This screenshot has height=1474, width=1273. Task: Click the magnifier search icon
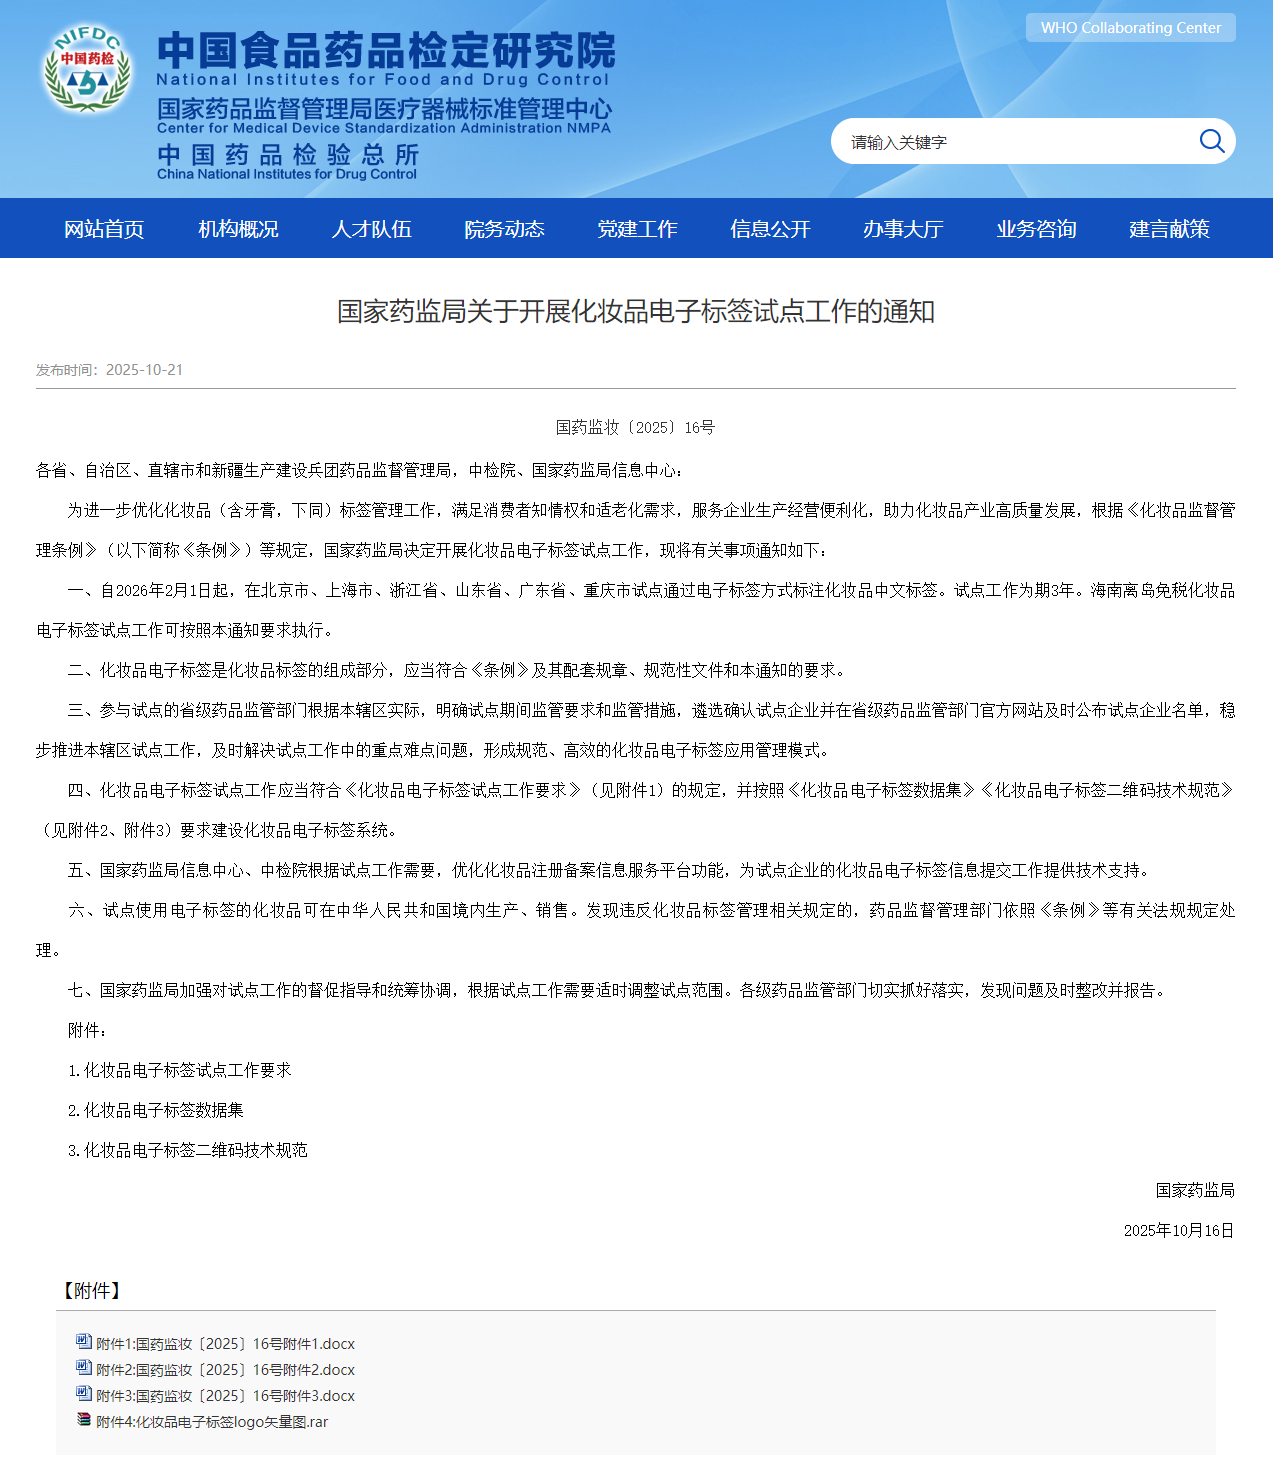1211,141
